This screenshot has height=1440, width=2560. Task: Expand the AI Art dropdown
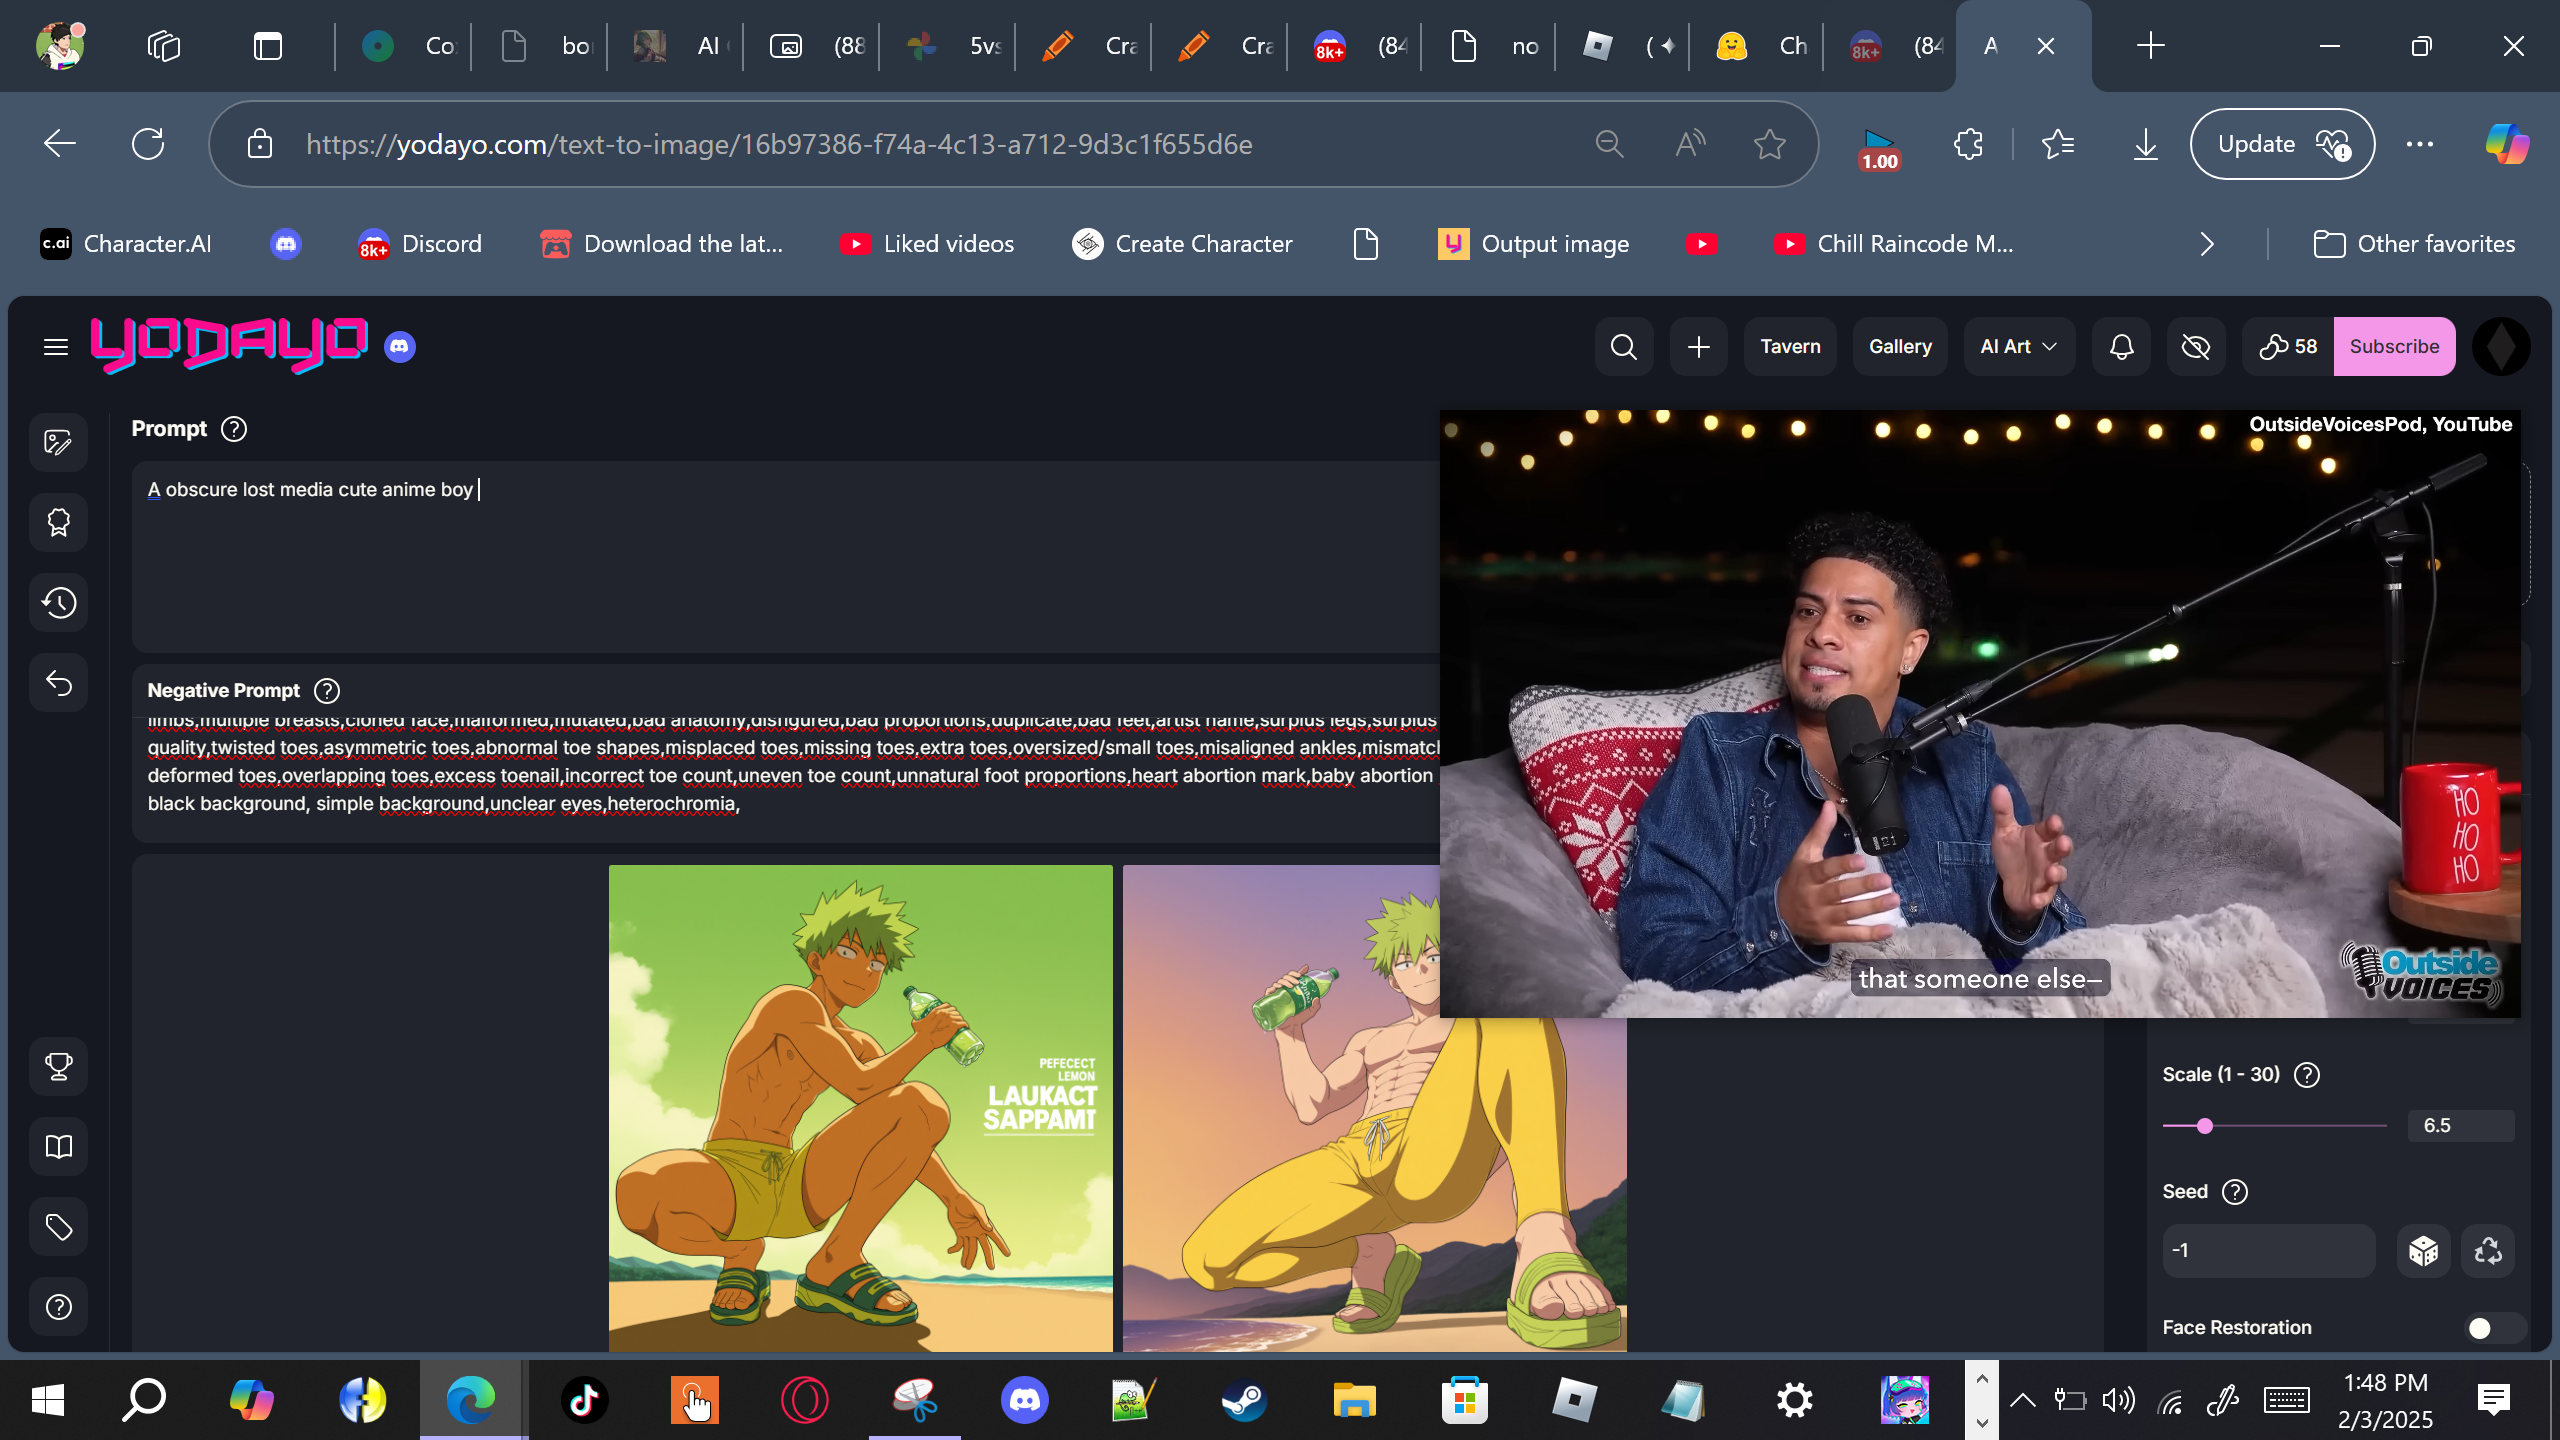click(x=2019, y=347)
